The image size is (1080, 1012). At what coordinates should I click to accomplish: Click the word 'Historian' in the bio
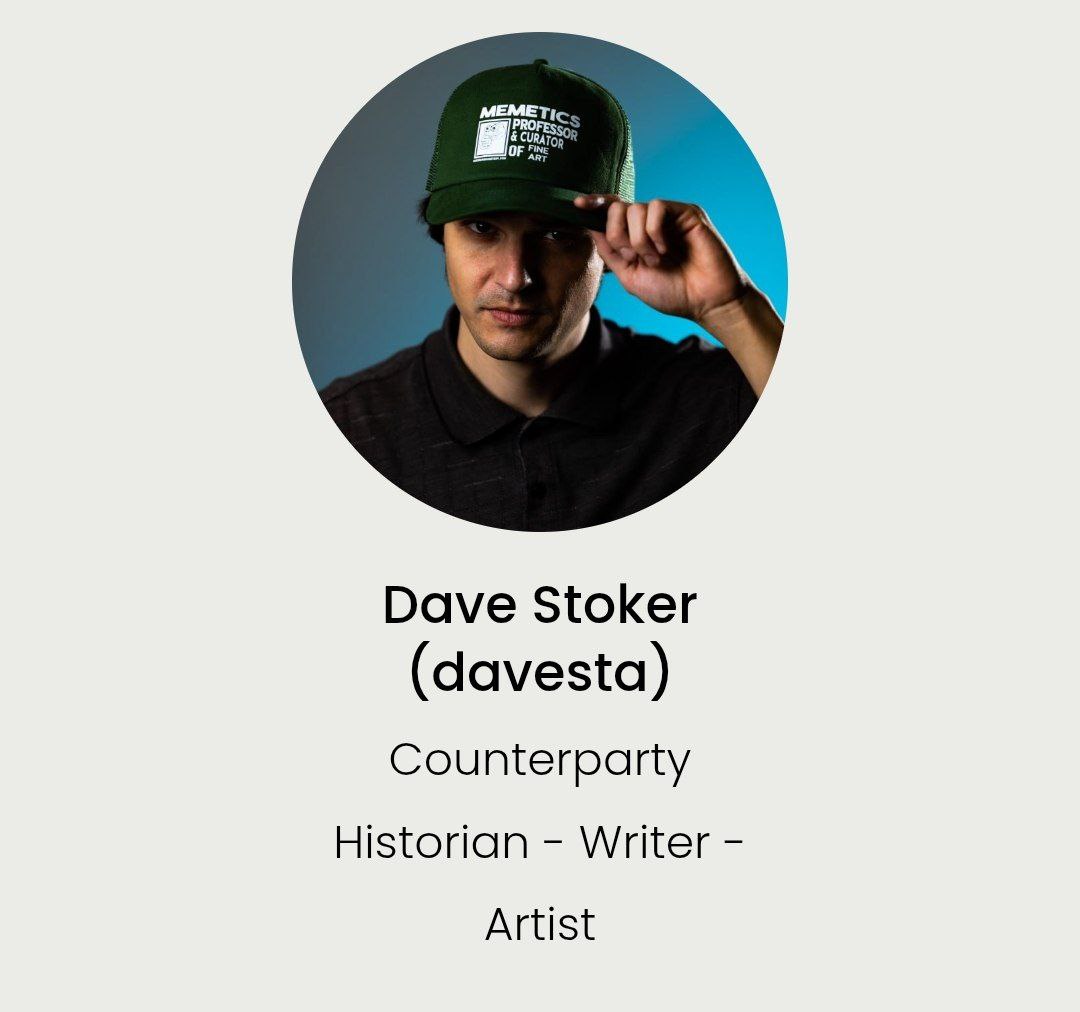pos(431,842)
